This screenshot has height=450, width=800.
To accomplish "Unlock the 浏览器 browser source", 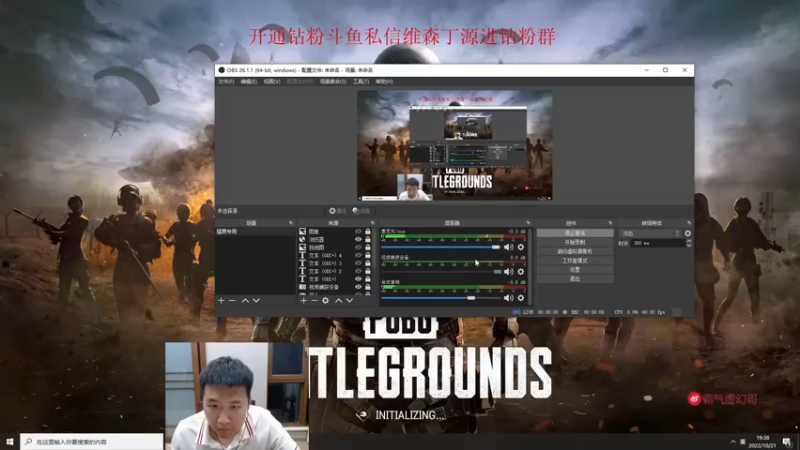I will [x=368, y=239].
